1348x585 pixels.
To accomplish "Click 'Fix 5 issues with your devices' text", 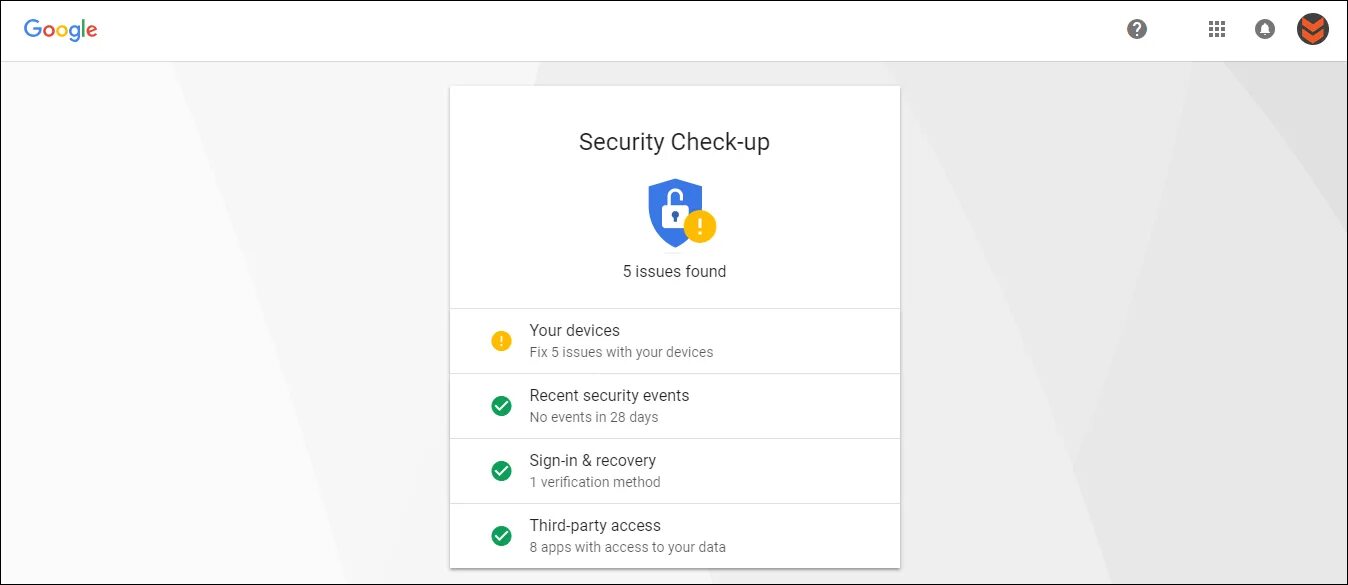I will [x=621, y=352].
